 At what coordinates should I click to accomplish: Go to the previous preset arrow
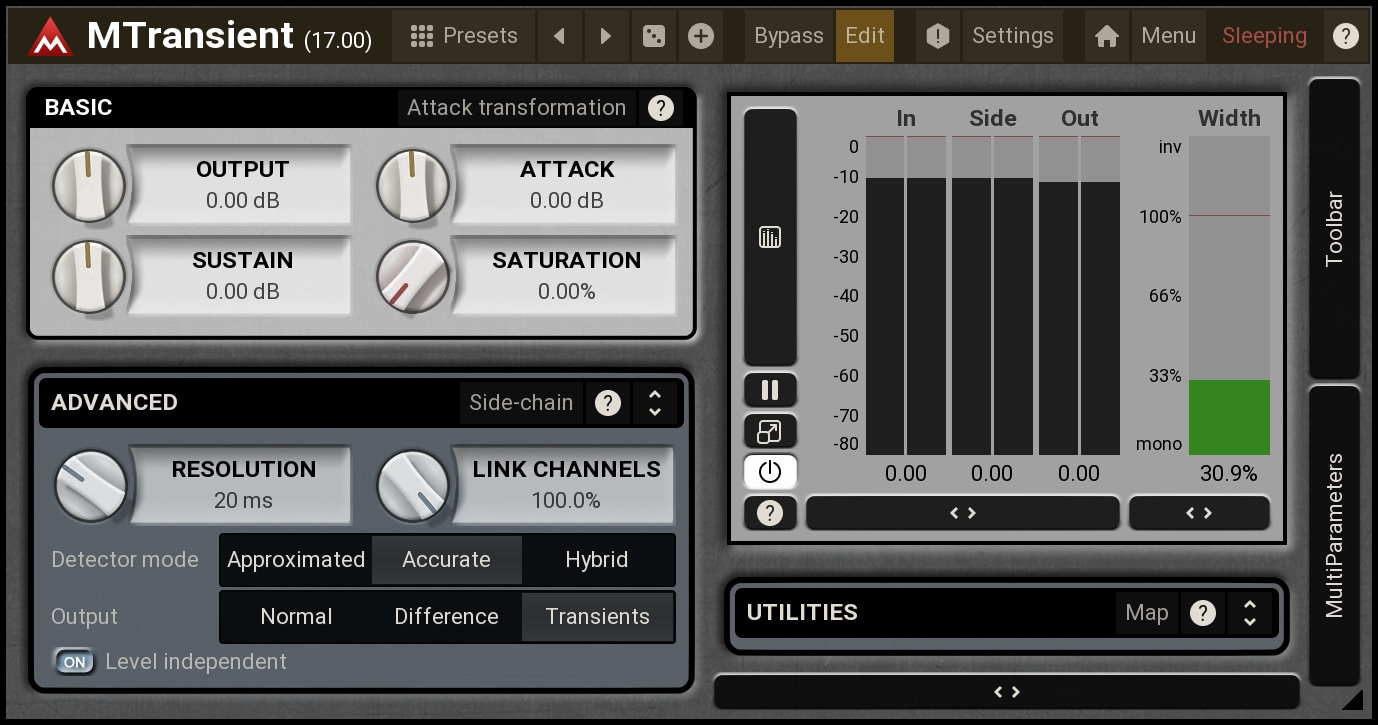[560, 36]
